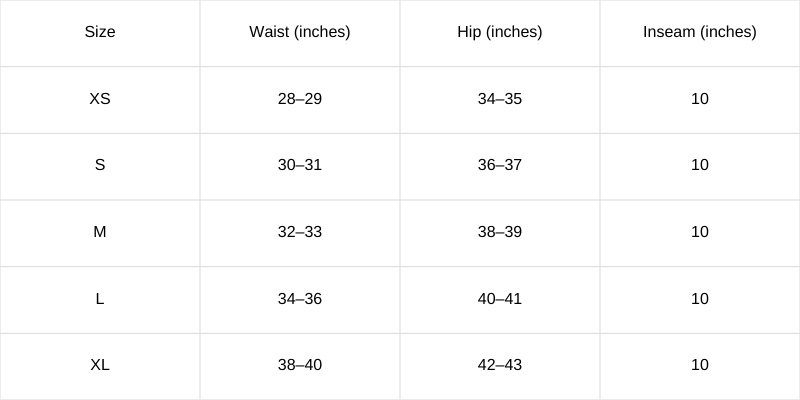Screen dimensions: 800x400
Task: Select the 40–41 hip cell
Action: tap(500, 299)
